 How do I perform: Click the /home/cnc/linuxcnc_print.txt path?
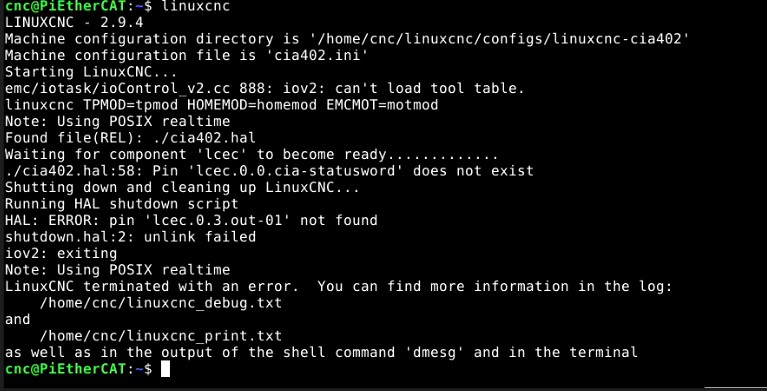click(161, 336)
